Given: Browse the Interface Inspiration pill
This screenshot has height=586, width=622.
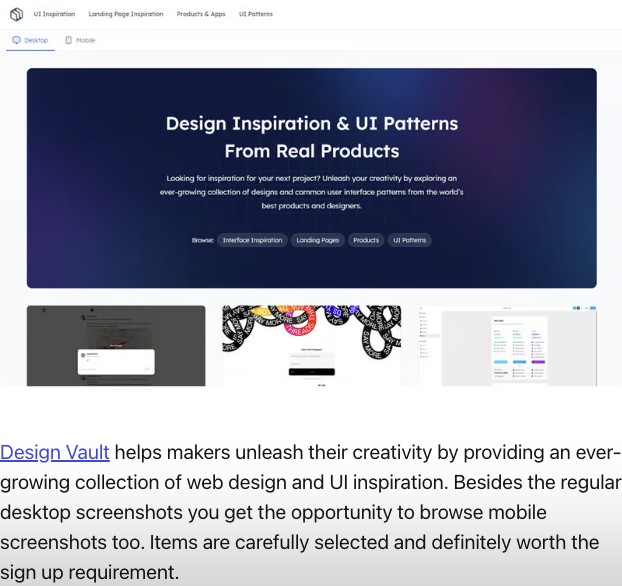Looking at the screenshot, I should [252, 240].
